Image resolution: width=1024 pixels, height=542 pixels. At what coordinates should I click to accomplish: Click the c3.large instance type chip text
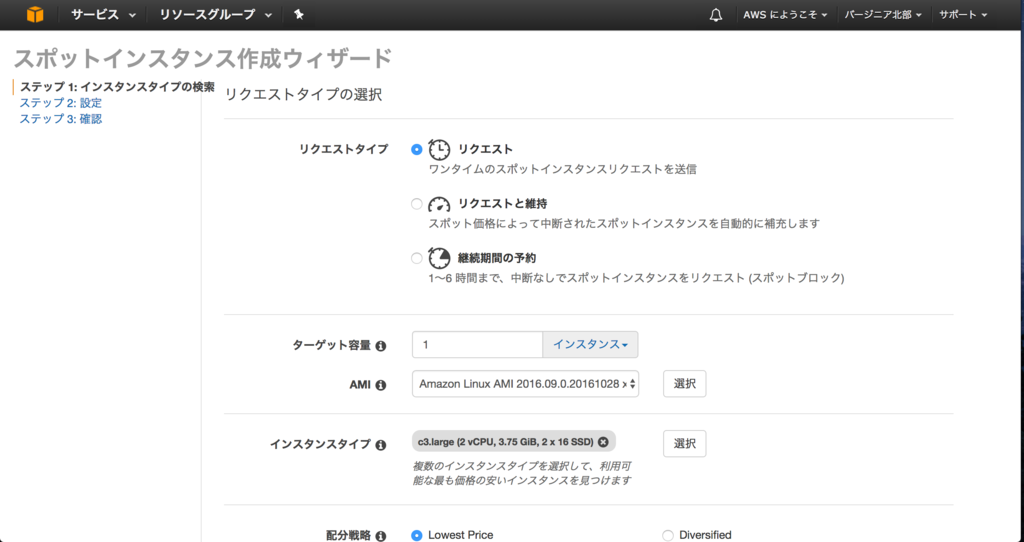505,442
